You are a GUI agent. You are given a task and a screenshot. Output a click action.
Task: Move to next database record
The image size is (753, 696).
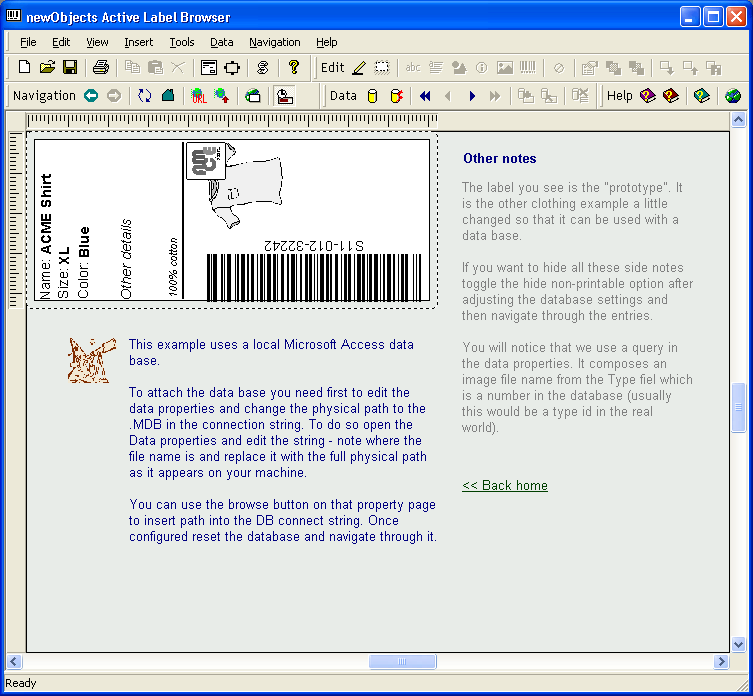(x=472, y=96)
